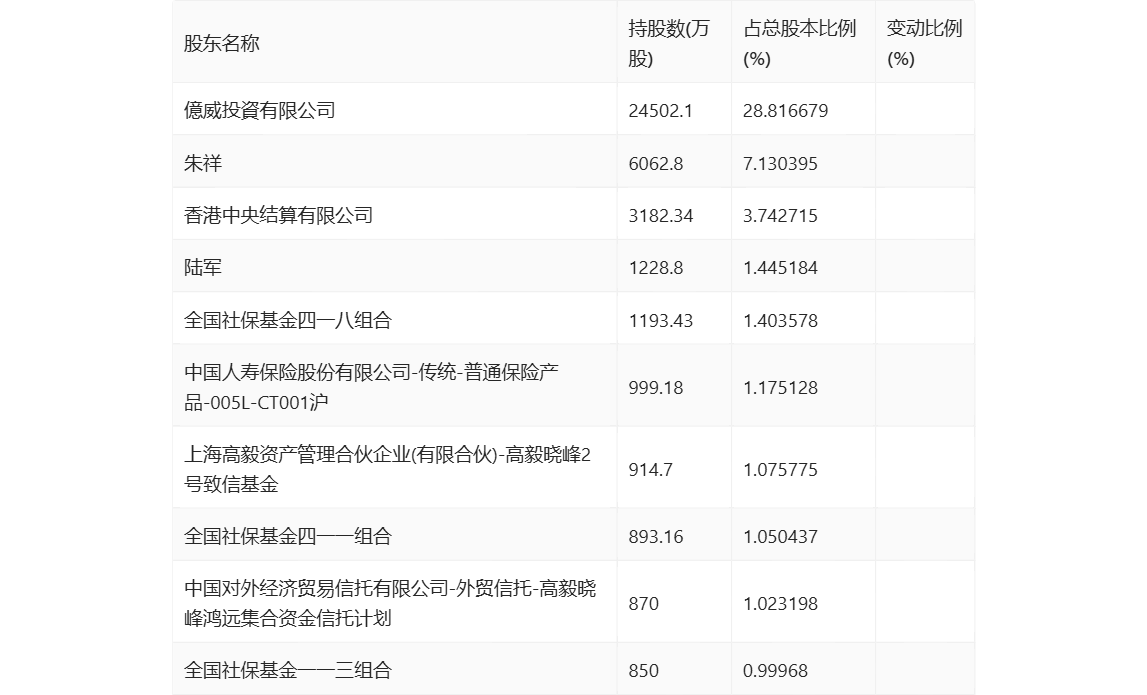Select the holding value 893.16
This screenshot has height=695, width=1147.
(655, 536)
